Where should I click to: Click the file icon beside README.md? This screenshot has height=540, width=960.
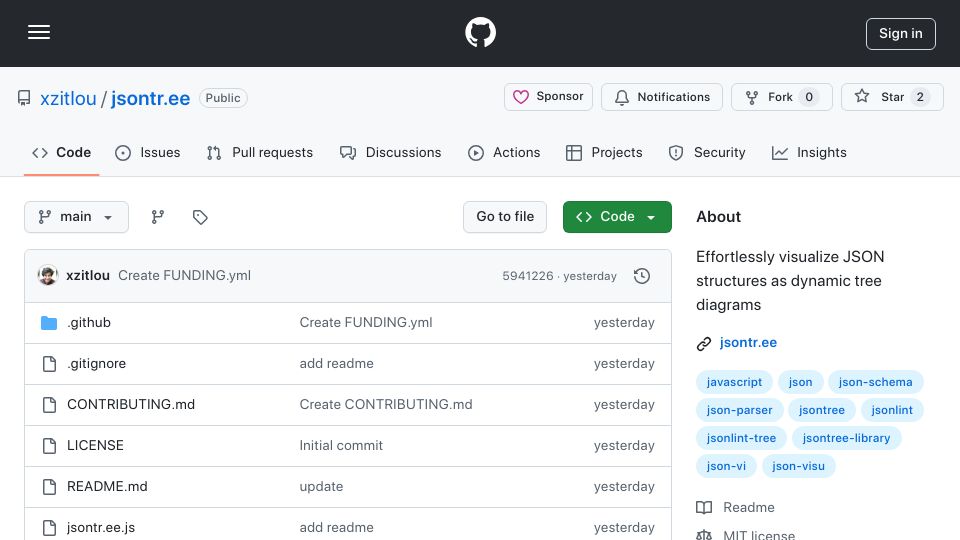50,487
